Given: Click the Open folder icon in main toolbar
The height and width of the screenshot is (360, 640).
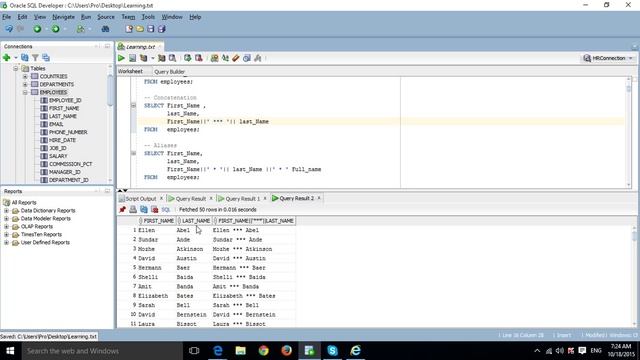Looking at the screenshot, I should pos(140,29).
